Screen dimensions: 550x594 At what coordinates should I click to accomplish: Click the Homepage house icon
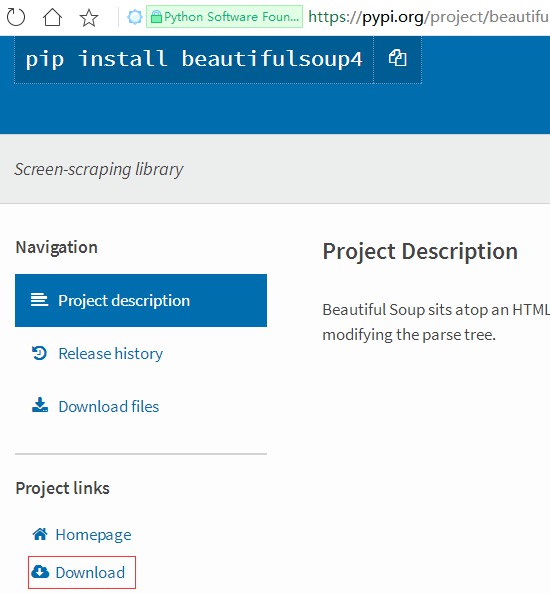coord(40,534)
